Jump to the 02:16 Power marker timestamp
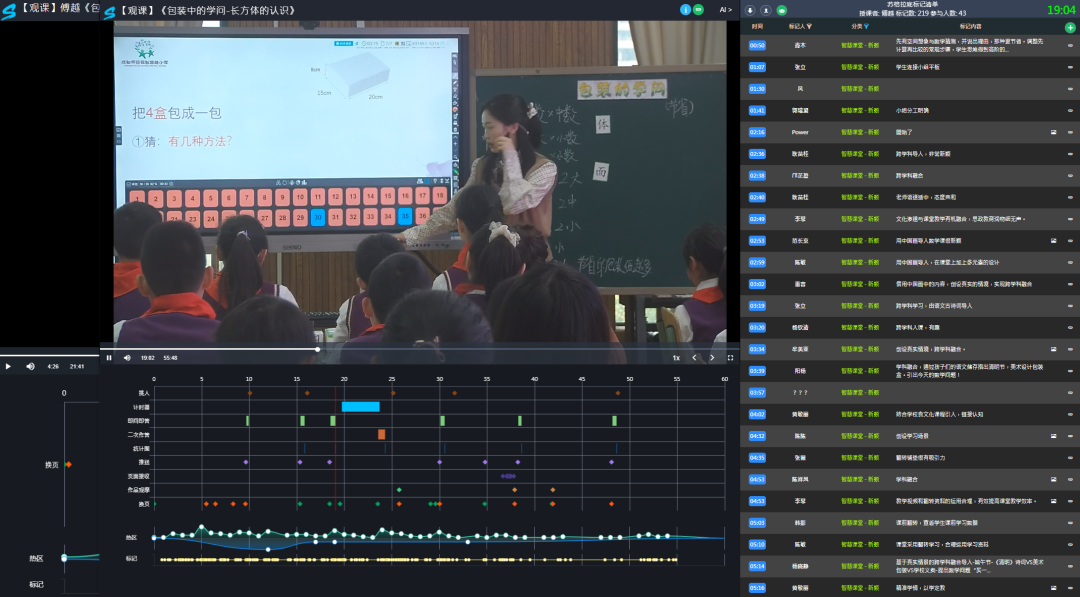 point(757,132)
